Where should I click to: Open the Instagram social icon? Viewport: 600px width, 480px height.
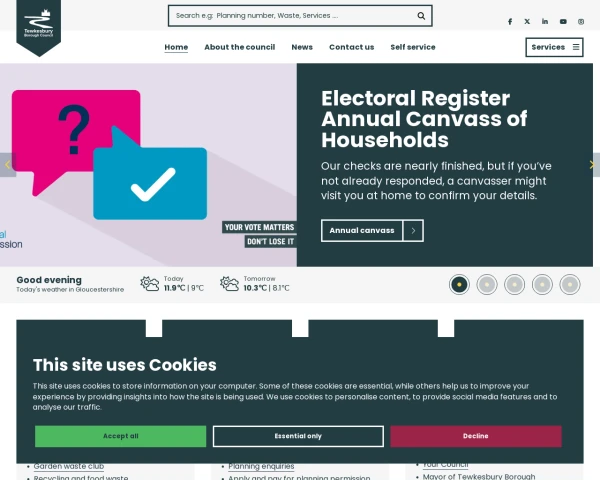tap(581, 21)
